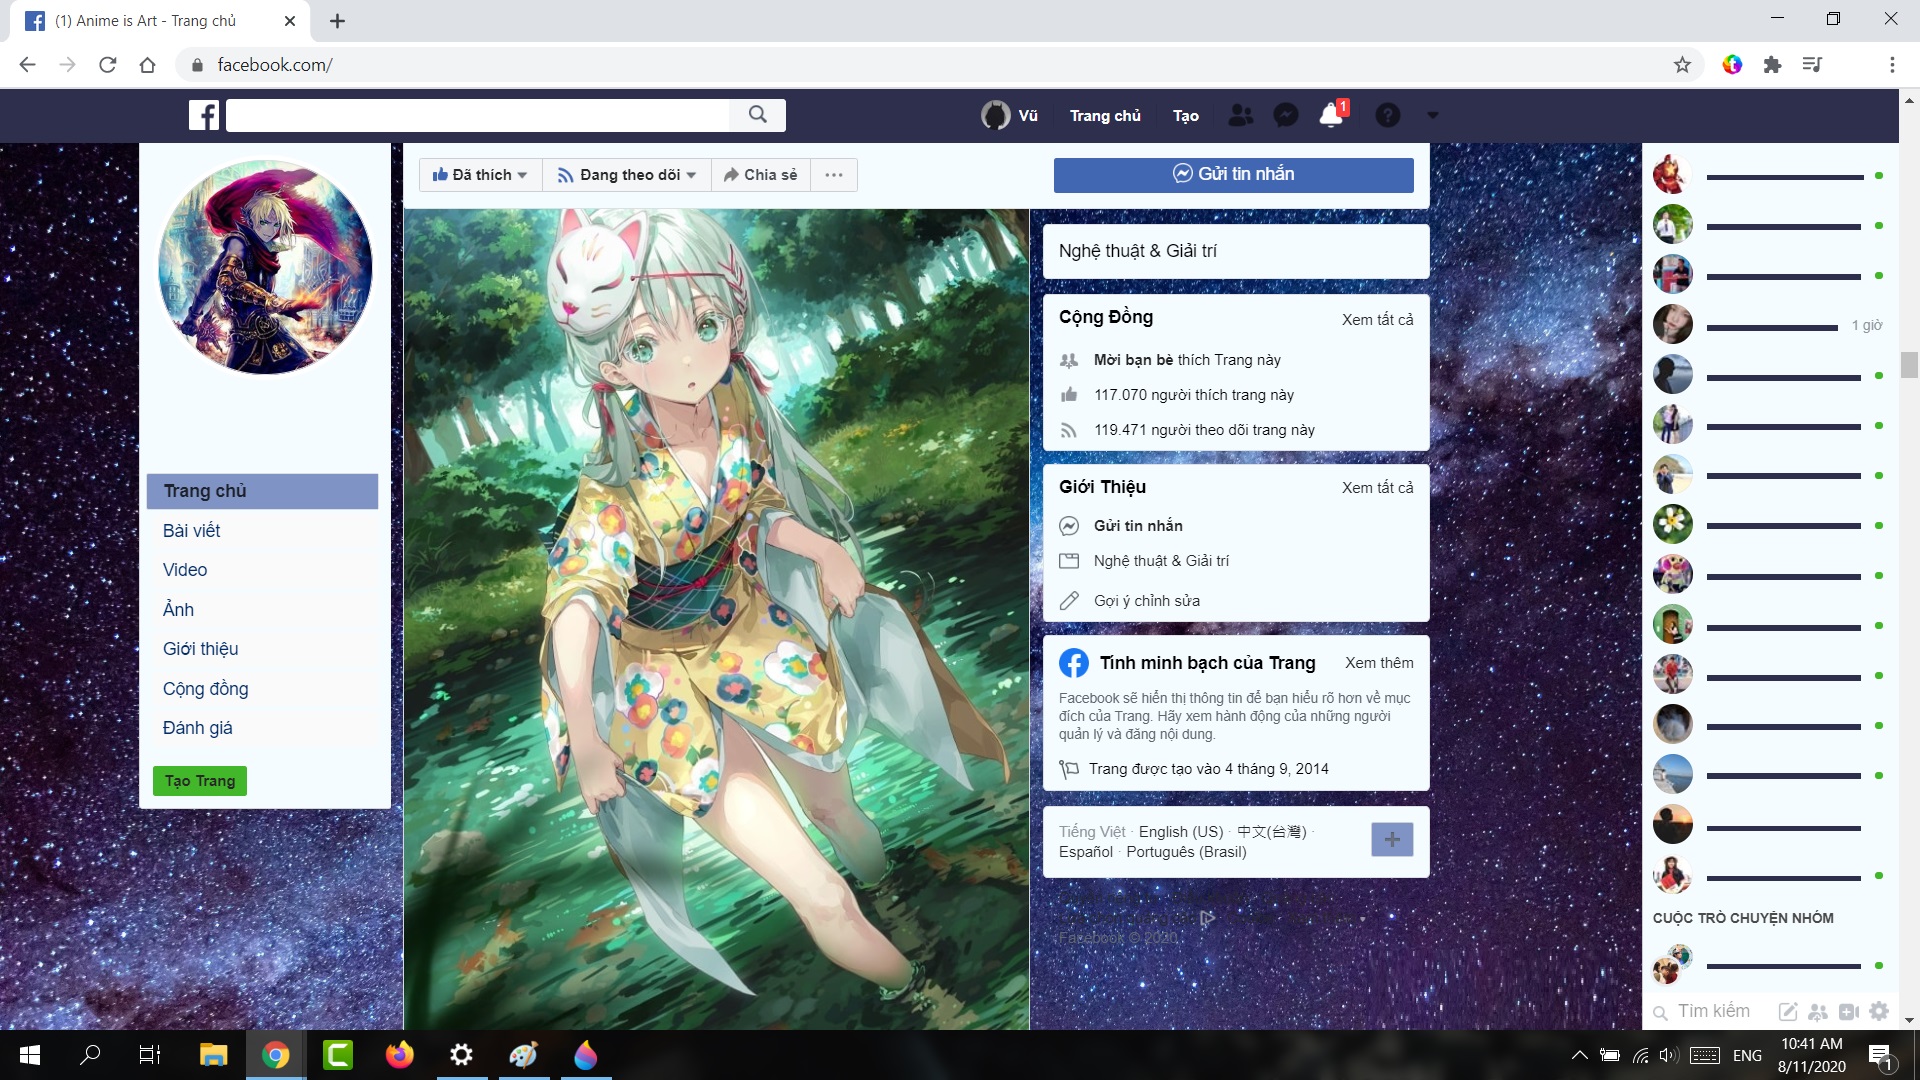Open File Explorer from taskbar
The height and width of the screenshot is (1080, 1920).
coord(213,1055)
